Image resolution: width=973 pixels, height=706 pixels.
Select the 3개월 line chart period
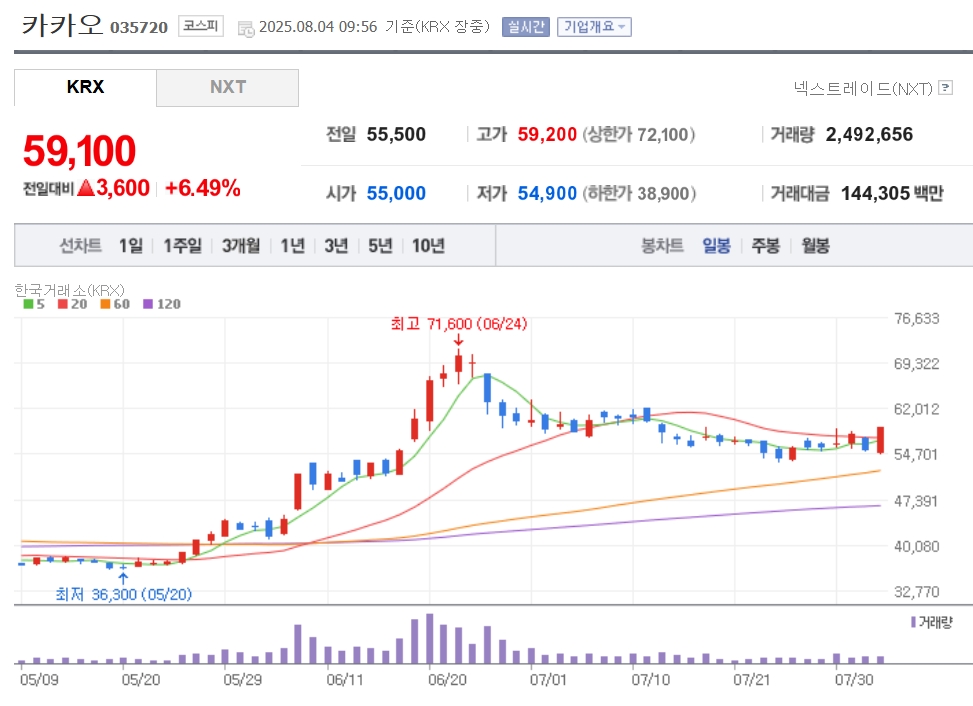241,246
